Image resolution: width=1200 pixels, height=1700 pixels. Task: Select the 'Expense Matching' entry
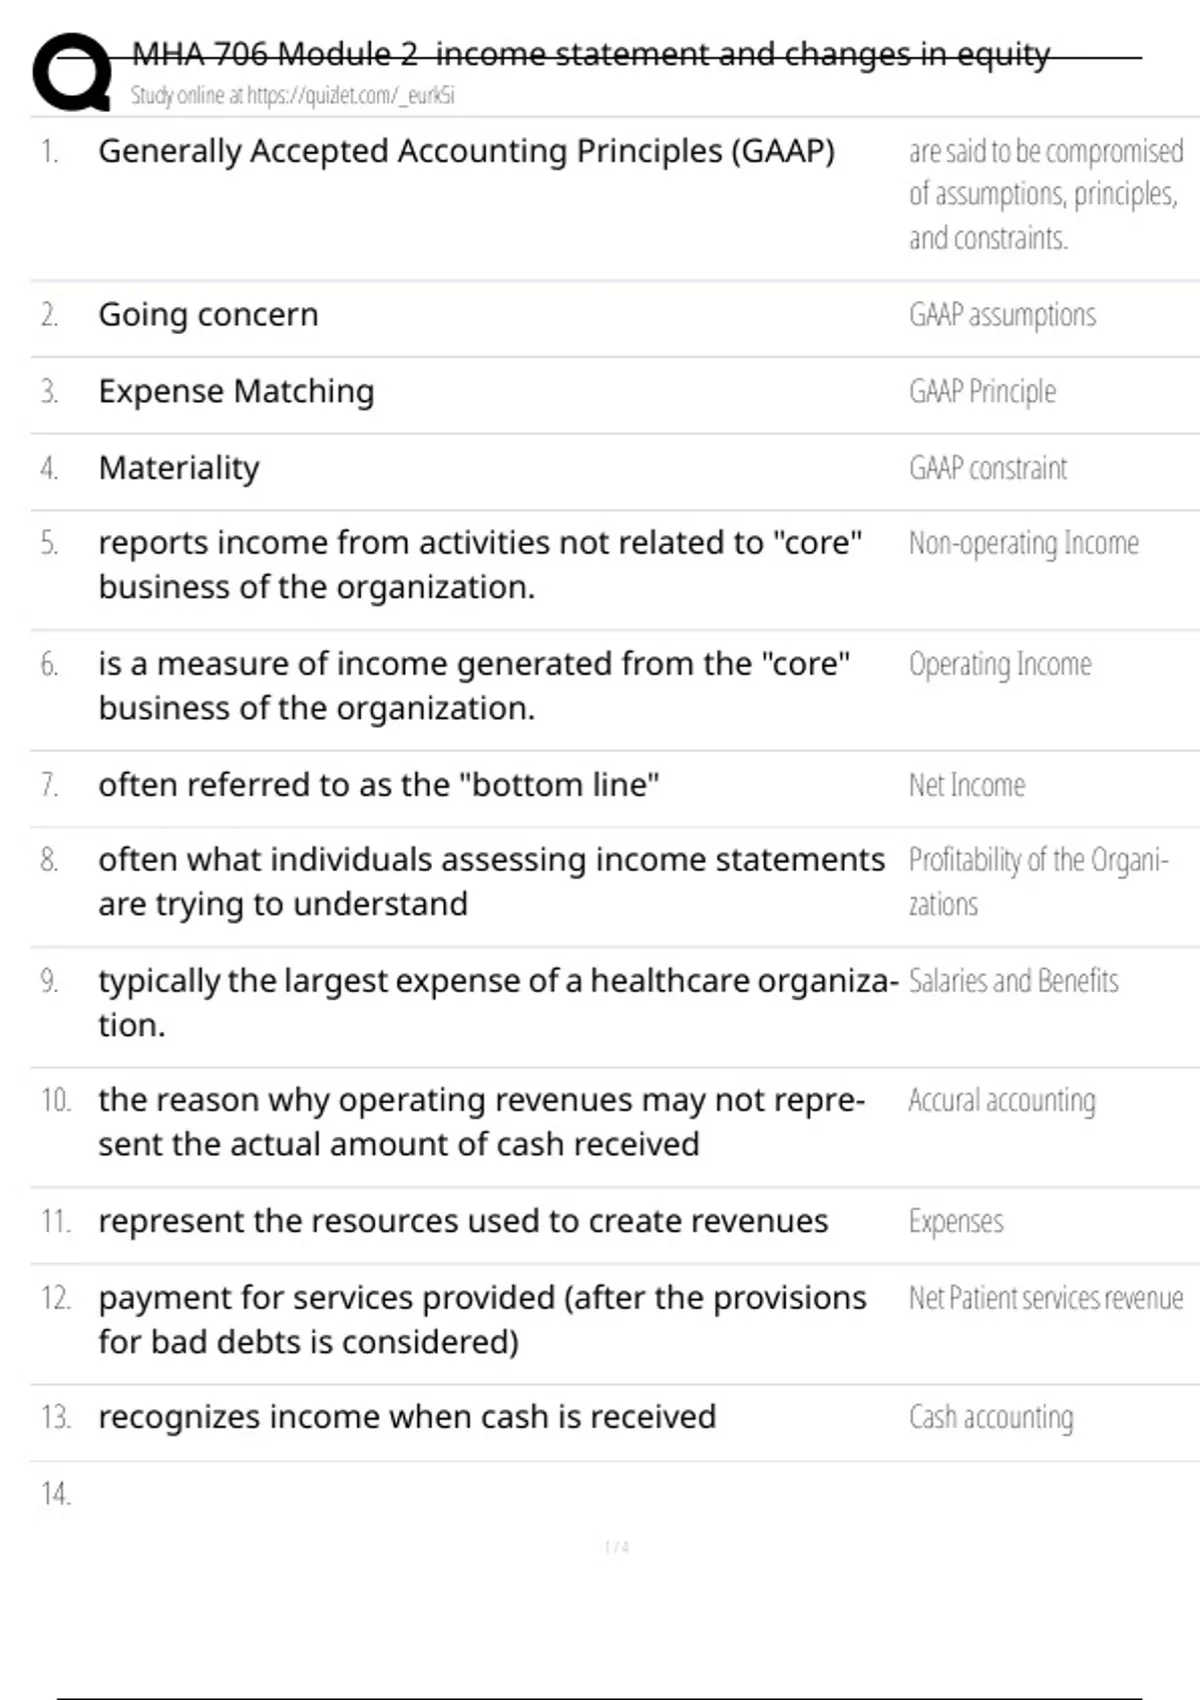point(236,391)
